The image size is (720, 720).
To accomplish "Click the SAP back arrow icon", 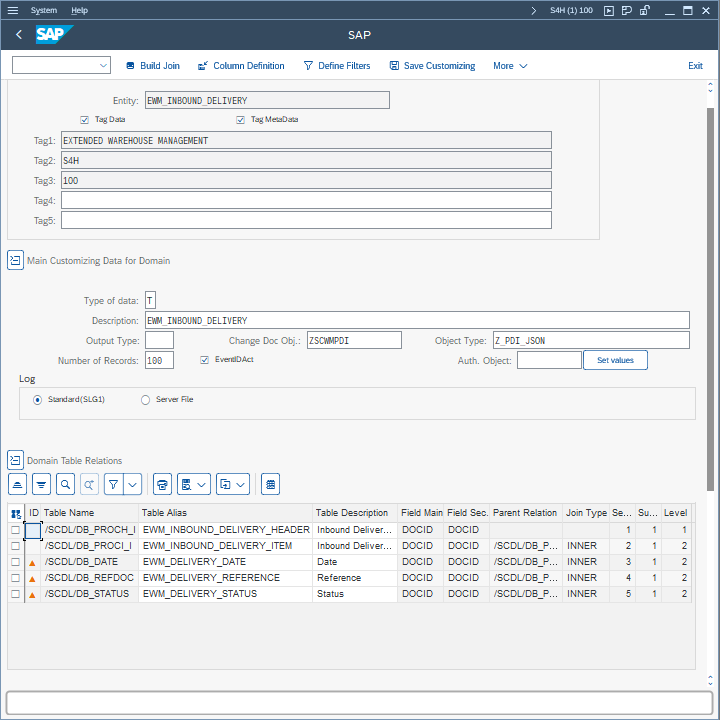I will tap(19, 35).
